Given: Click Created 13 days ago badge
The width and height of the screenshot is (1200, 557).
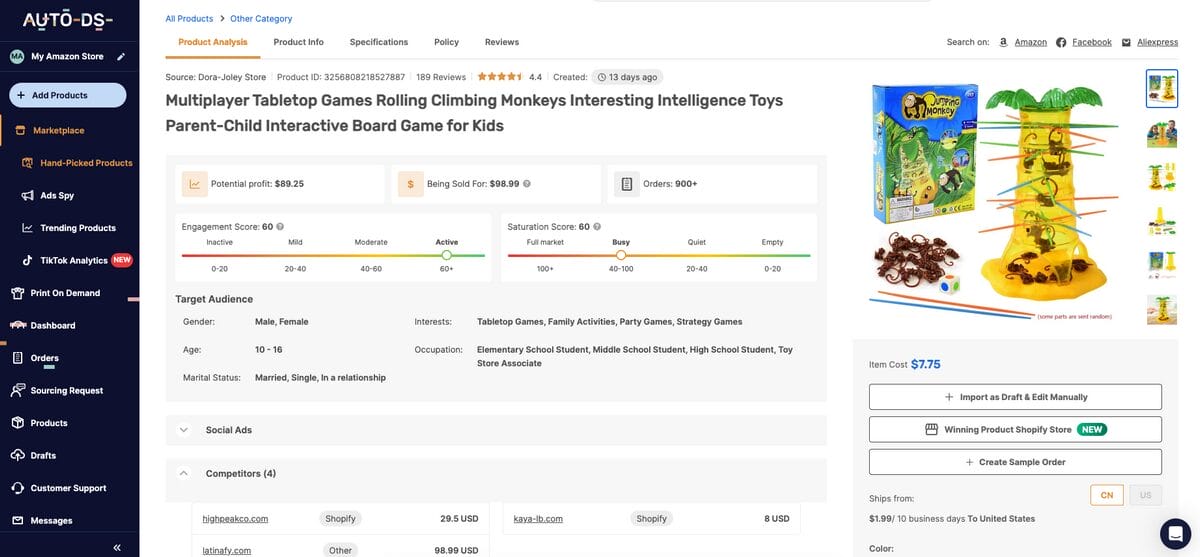Looking at the screenshot, I should [627, 77].
